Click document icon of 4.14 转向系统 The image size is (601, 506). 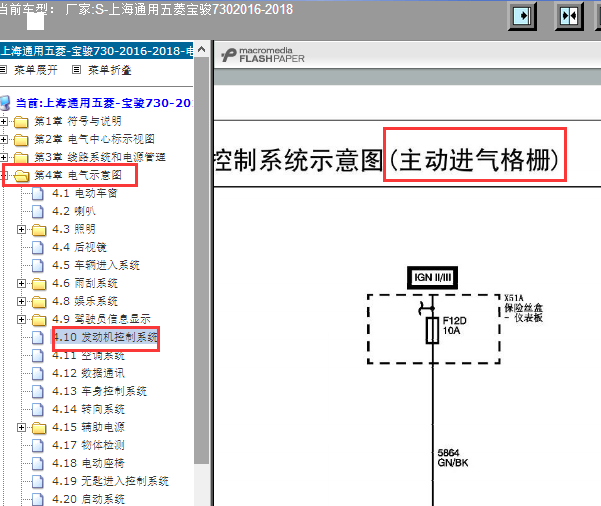pos(38,410)
